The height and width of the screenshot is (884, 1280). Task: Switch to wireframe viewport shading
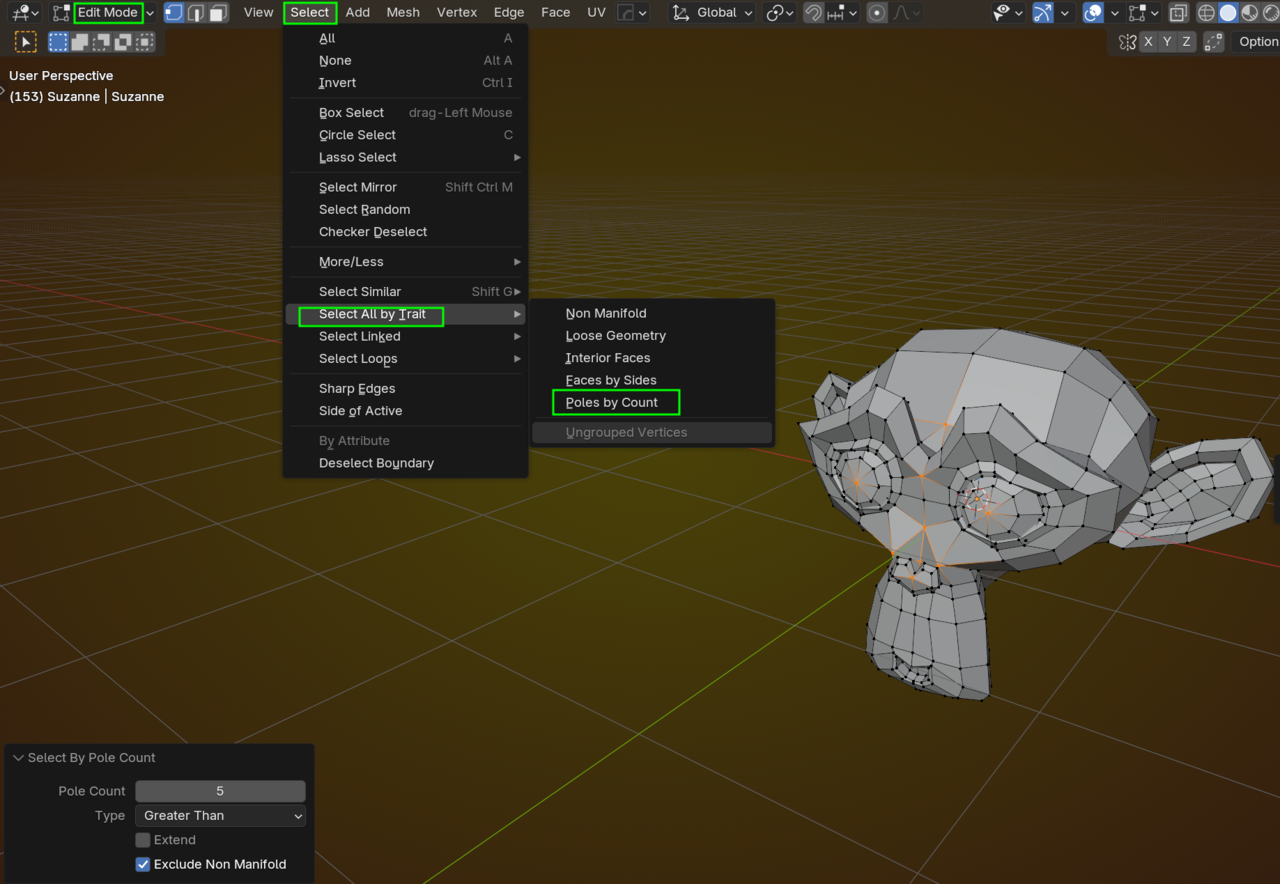click(x=1207, y=13)
